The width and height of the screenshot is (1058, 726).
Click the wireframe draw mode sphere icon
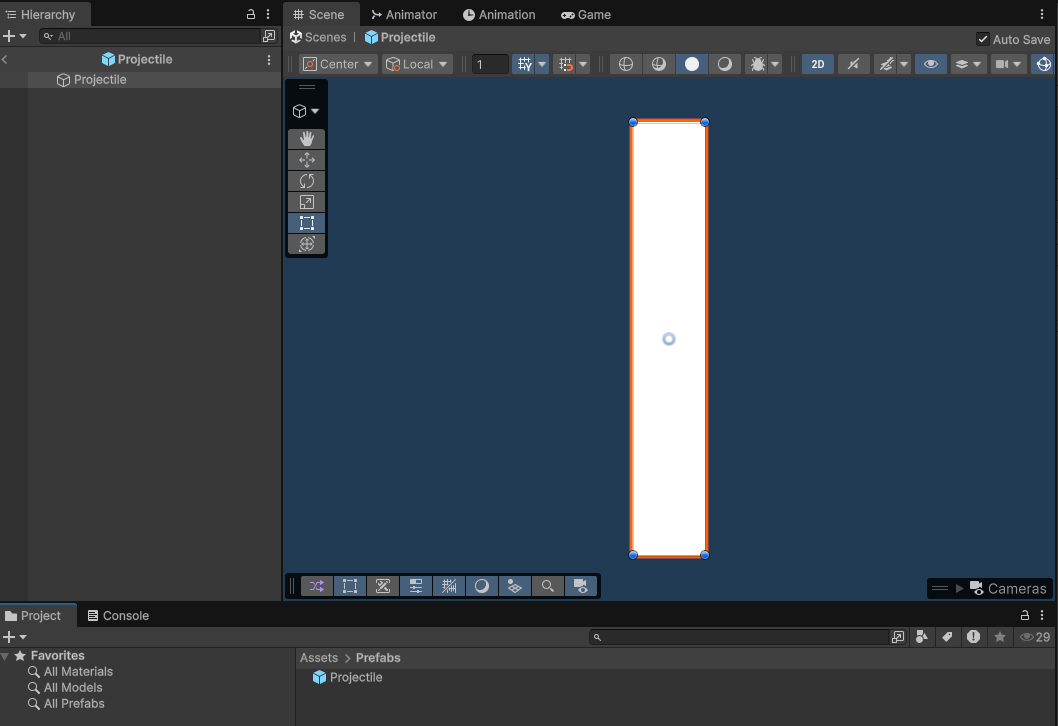point(625,64)
